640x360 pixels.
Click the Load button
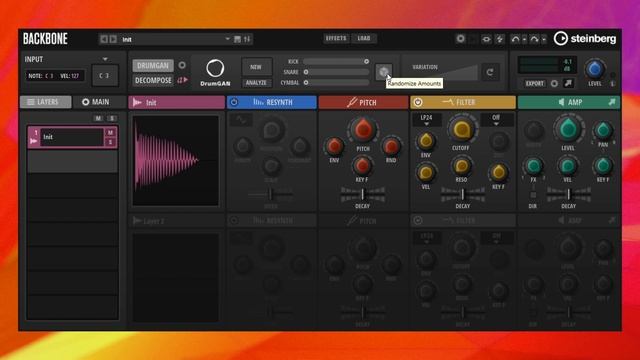click(364, 38)
